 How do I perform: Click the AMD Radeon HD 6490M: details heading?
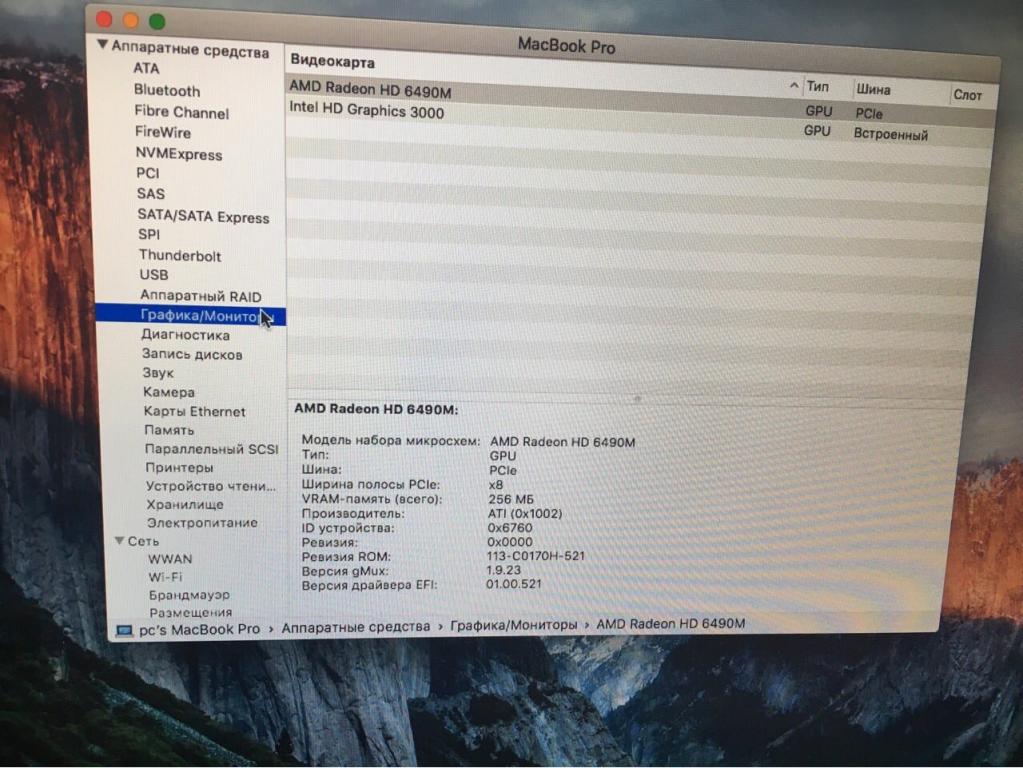[376, 409]
